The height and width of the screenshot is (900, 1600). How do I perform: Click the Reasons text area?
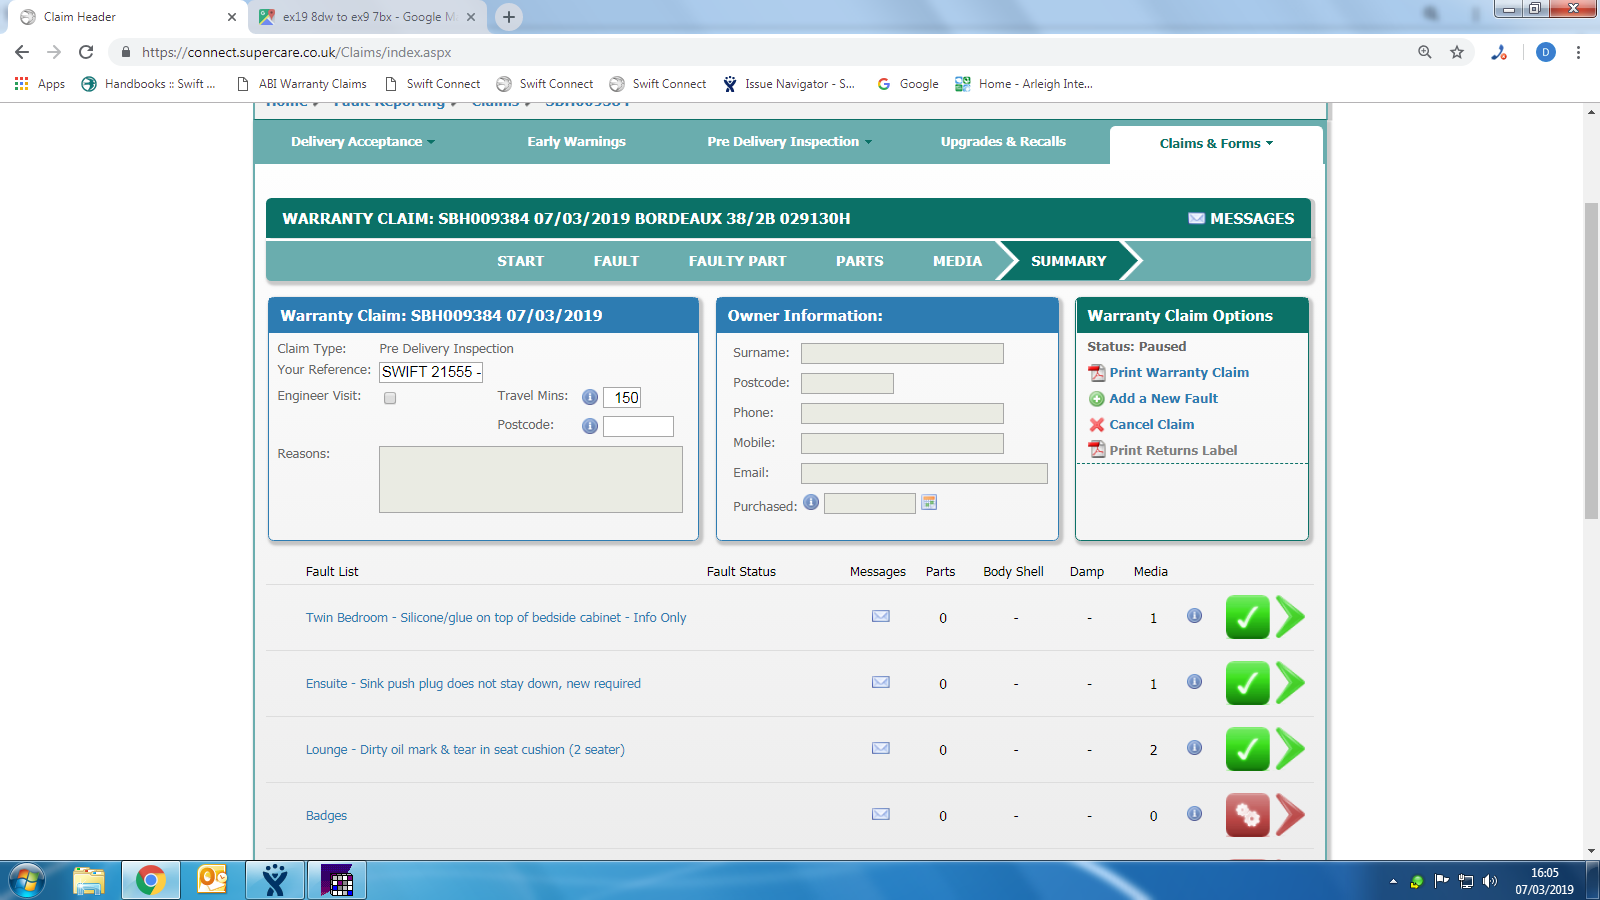click(530, 479)
